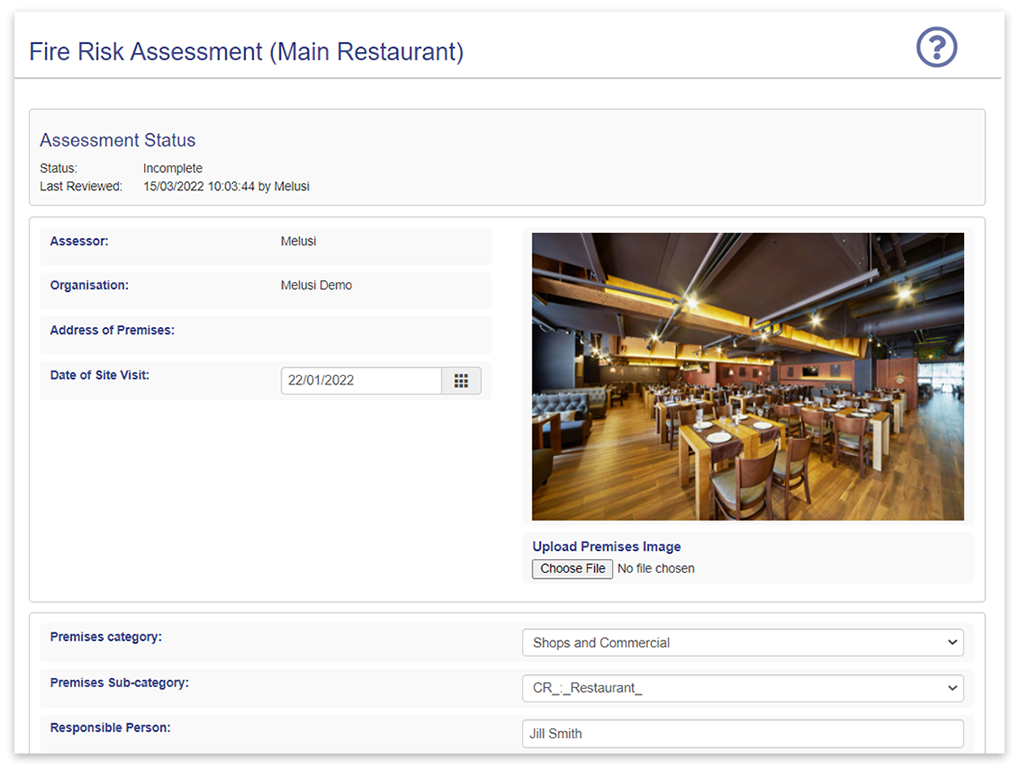Click the Responsible Person input field

click(x=743, y=734)
